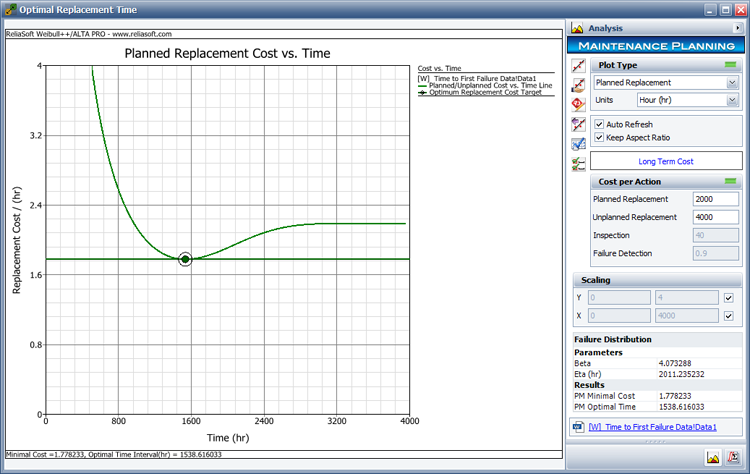Click the green checklist icon in the sidebar

(578, 163)
